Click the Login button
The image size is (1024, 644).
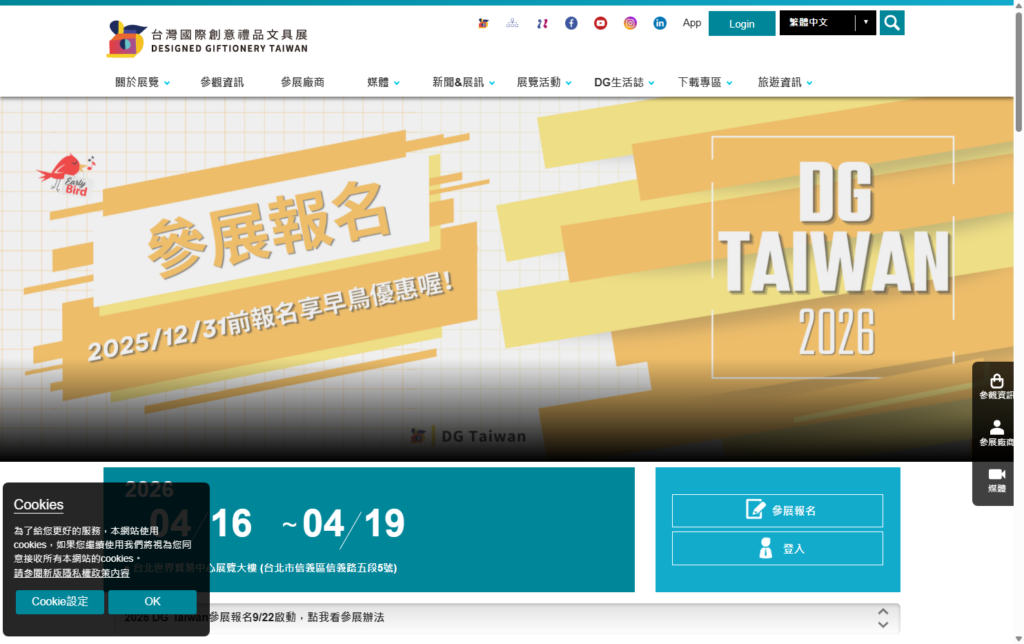[741, 24]
